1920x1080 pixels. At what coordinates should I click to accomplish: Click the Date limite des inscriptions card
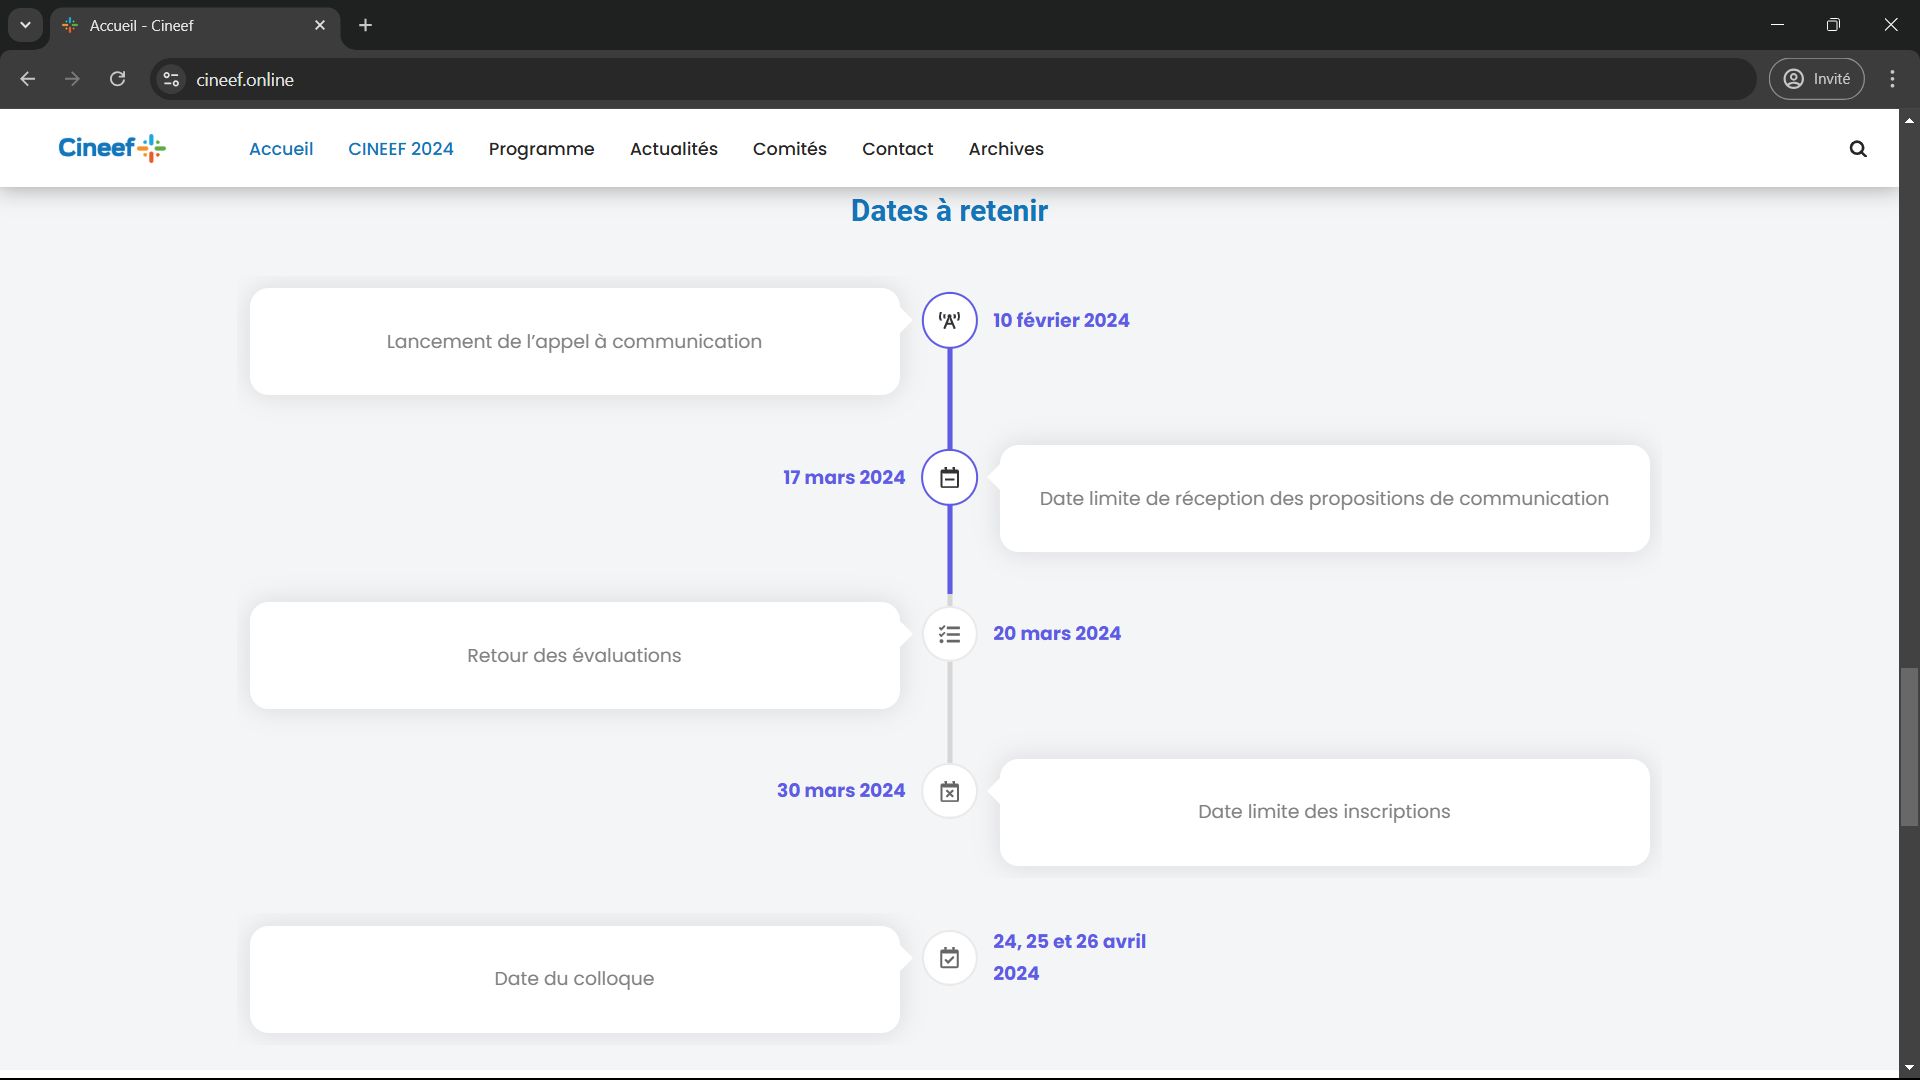pos(1325,813)
